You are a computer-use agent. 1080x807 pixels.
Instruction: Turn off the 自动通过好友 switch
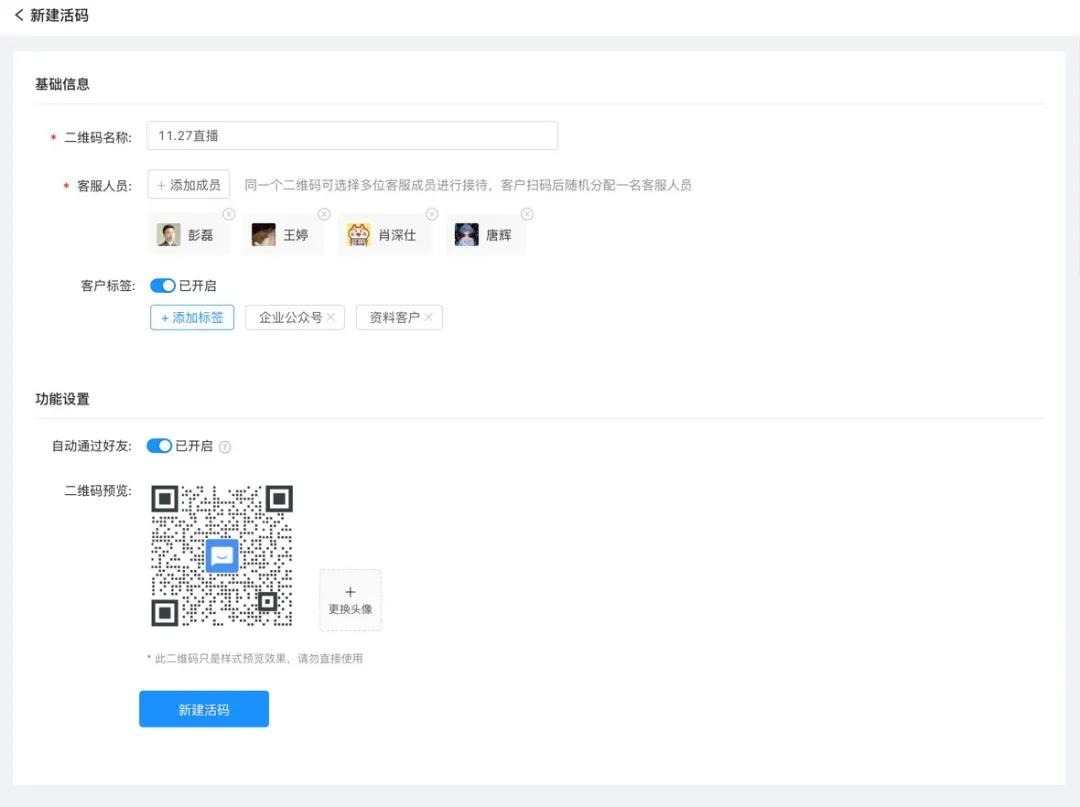[x=160, y=446]
